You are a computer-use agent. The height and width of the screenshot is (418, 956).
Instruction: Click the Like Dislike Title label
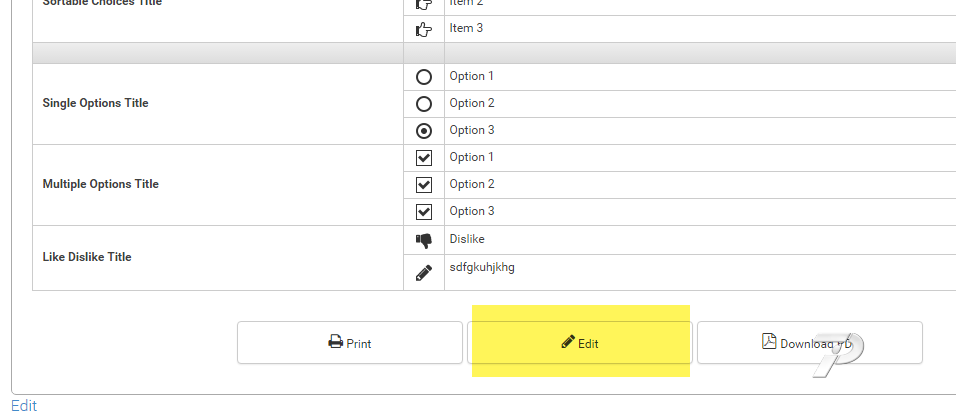[x=87, y=257]
